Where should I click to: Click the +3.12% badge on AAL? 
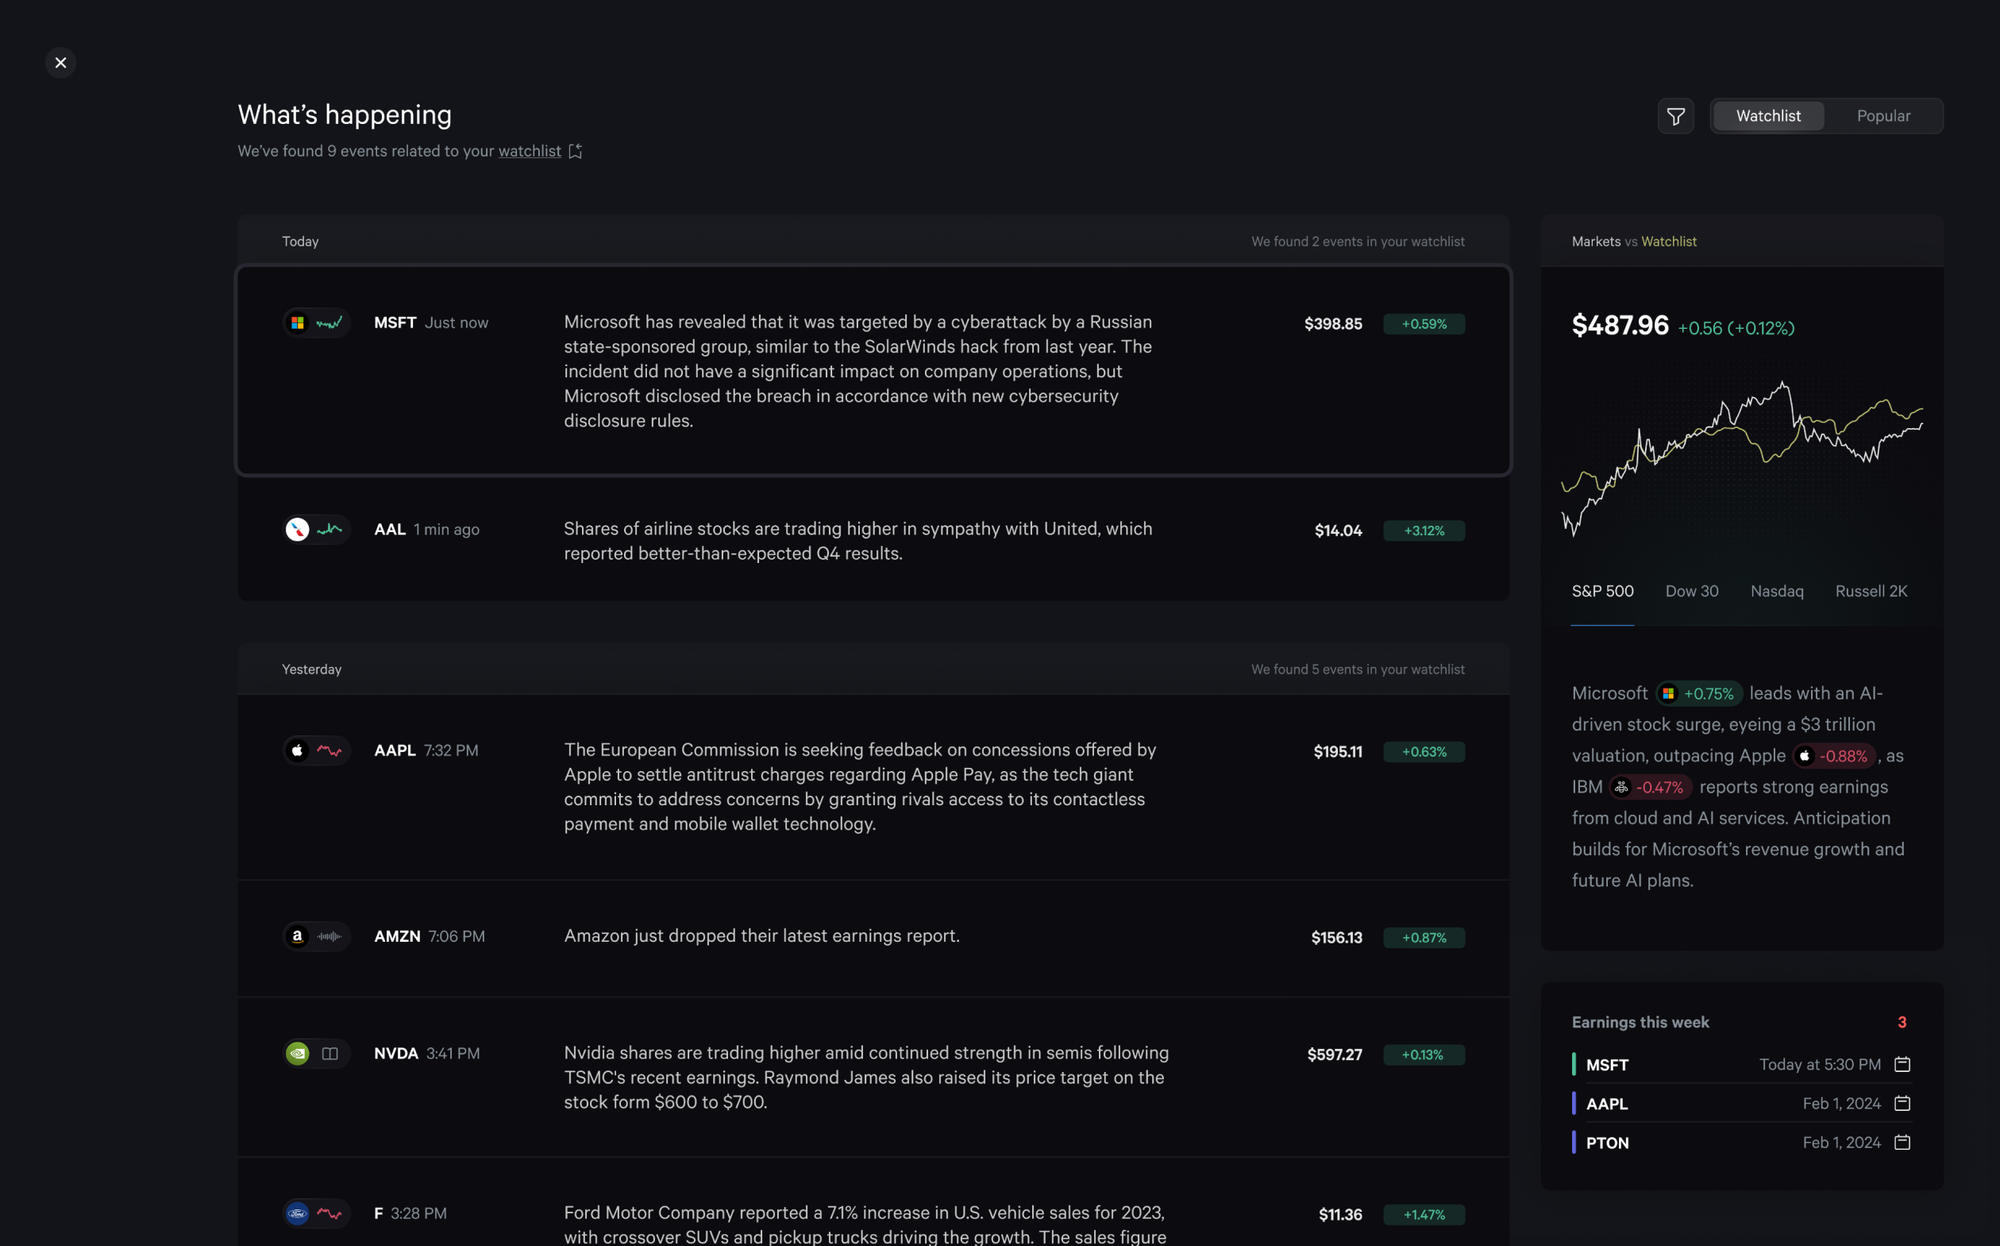point(1423,530)
